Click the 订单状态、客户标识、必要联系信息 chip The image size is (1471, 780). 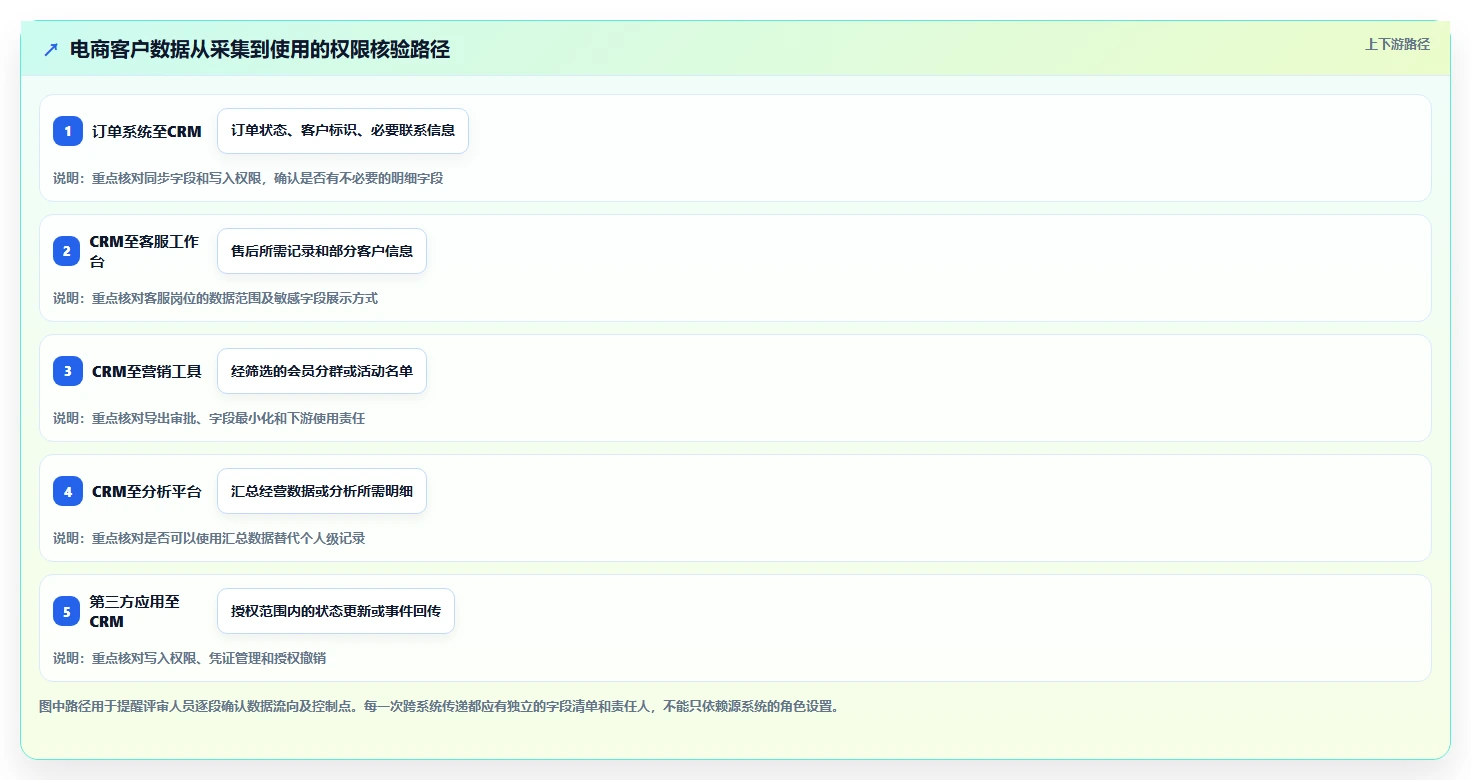click(343, 131)
